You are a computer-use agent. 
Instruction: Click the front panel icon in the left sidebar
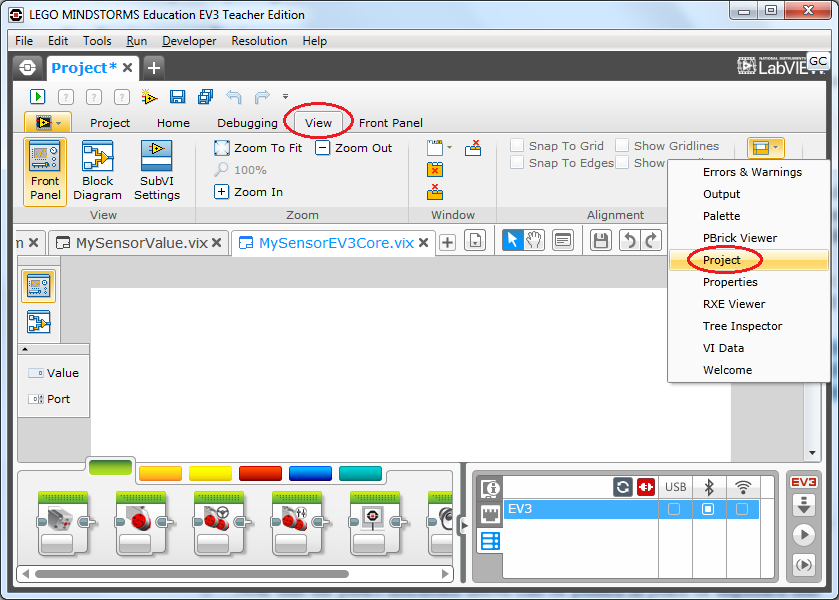(x=39, y=286)
